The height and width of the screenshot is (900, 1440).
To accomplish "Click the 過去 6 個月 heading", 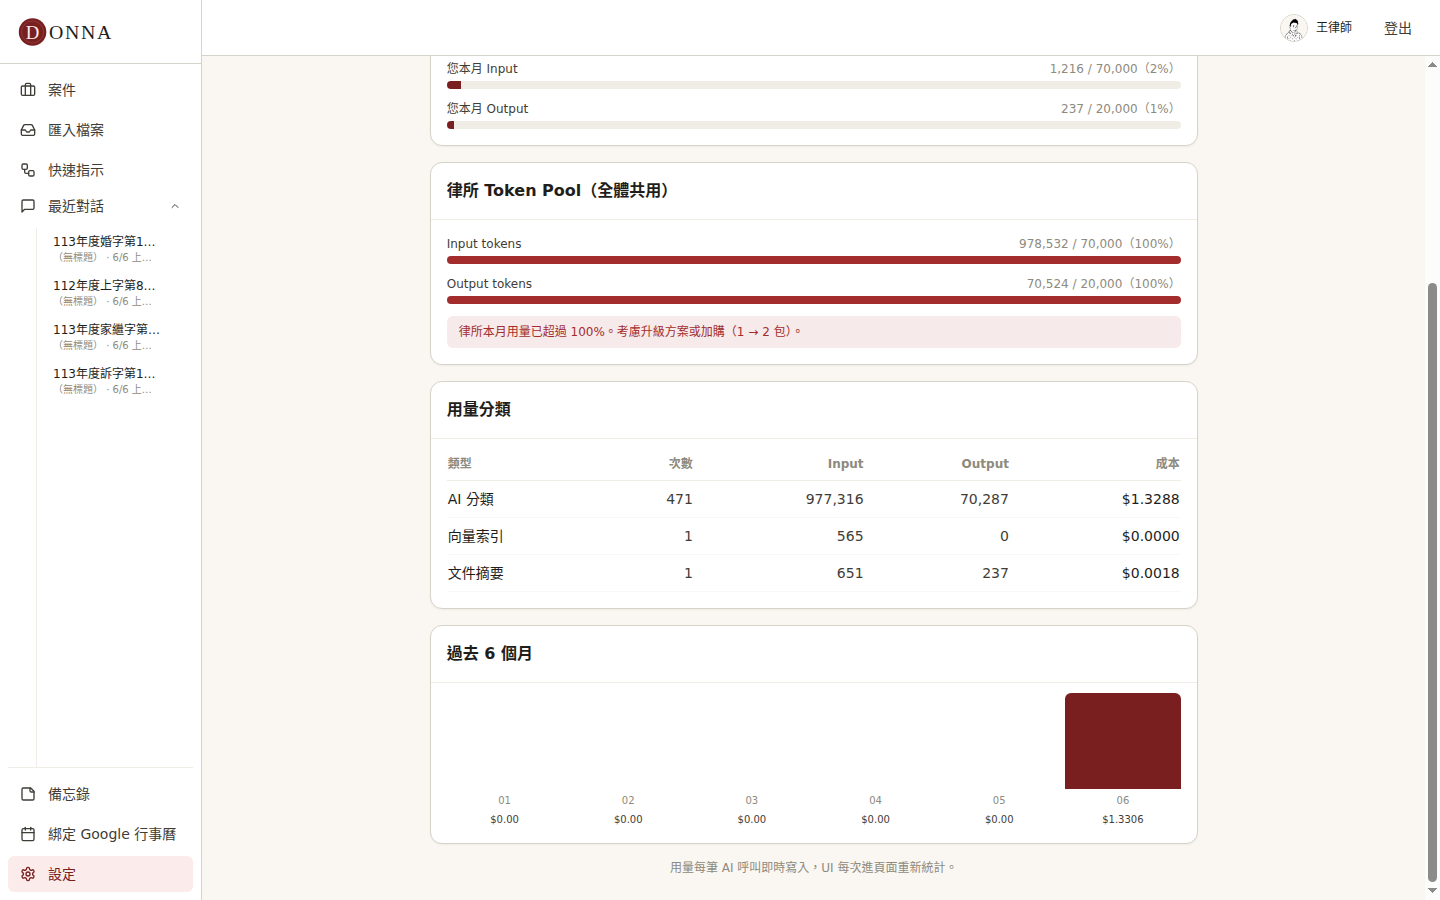I will 489,654.
